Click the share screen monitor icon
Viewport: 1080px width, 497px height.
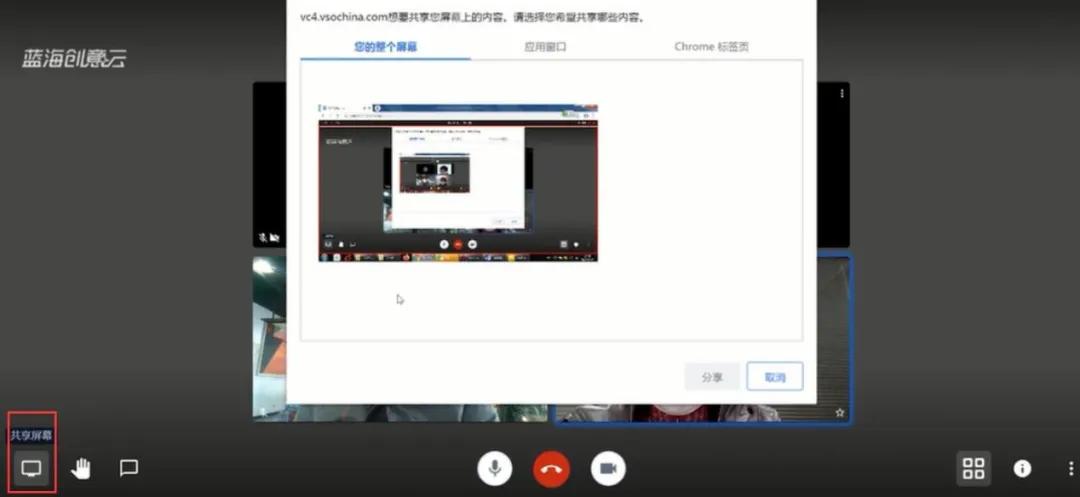(x=31, y=469)
